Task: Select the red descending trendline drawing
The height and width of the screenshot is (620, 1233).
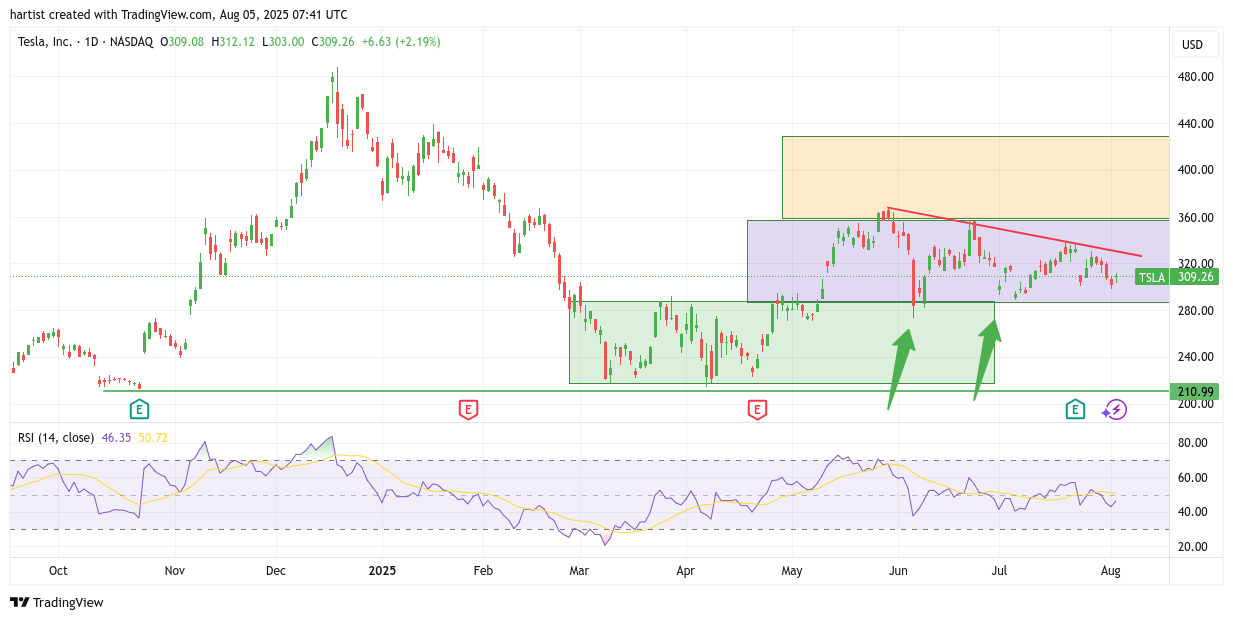Action: tap(1014, 232)
